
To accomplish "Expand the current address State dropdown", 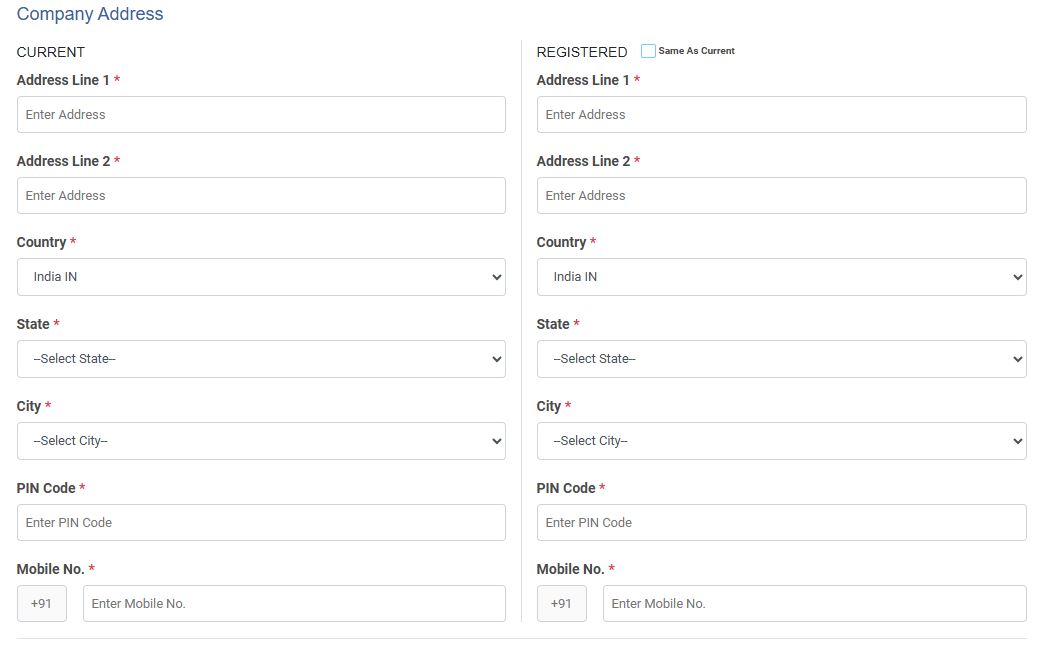I will [x=261, y=359].
